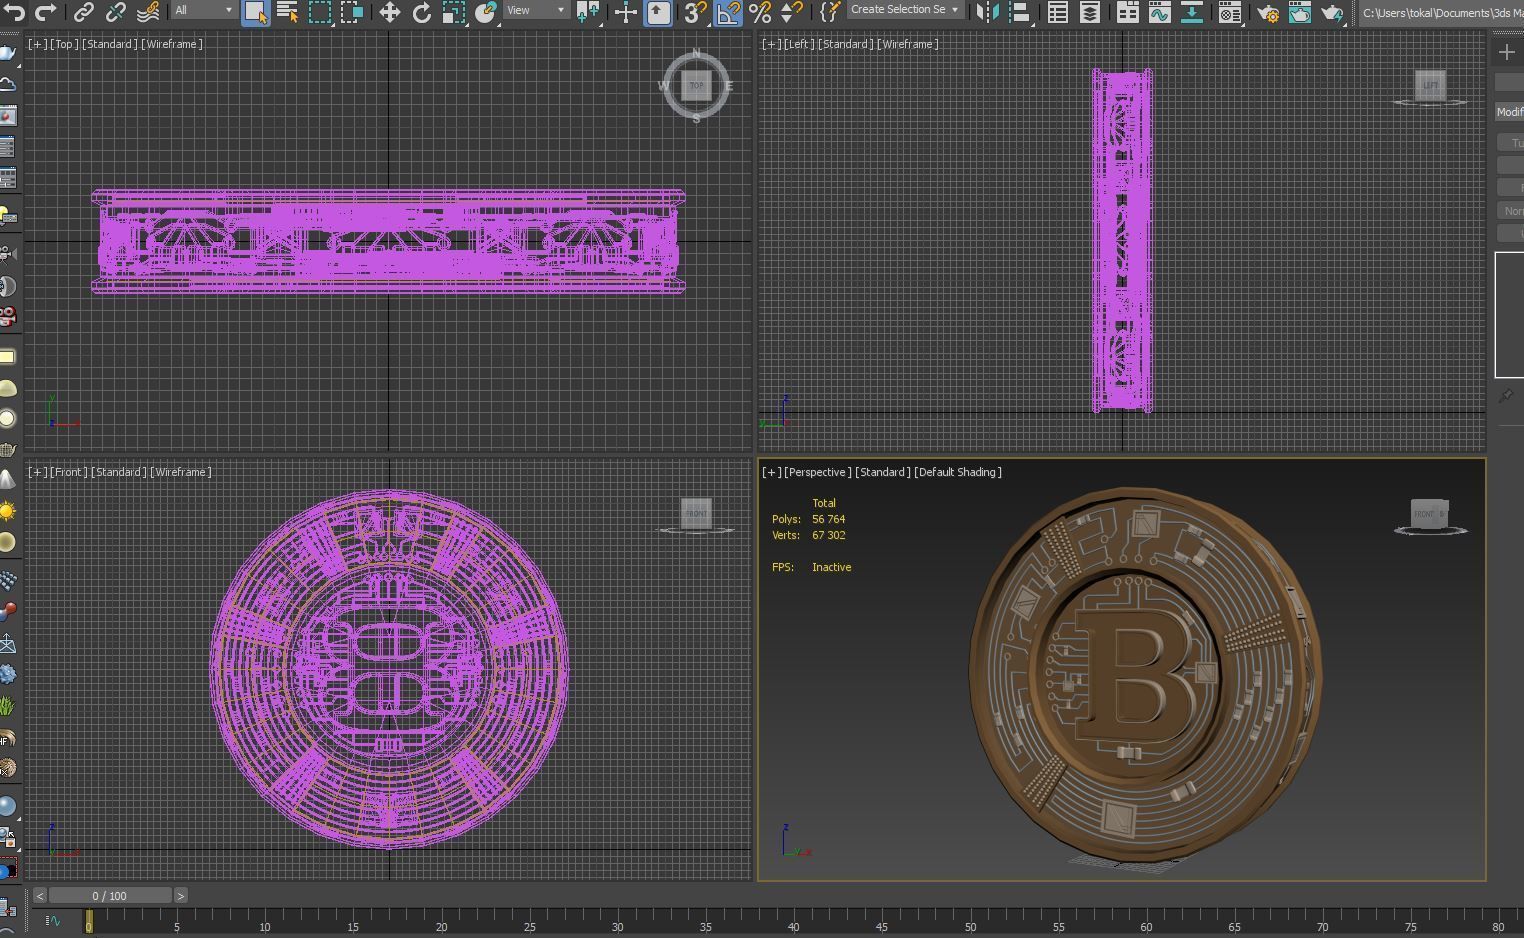Open the reference coordinate system 'View' dropdown

(x=535, y=10)
